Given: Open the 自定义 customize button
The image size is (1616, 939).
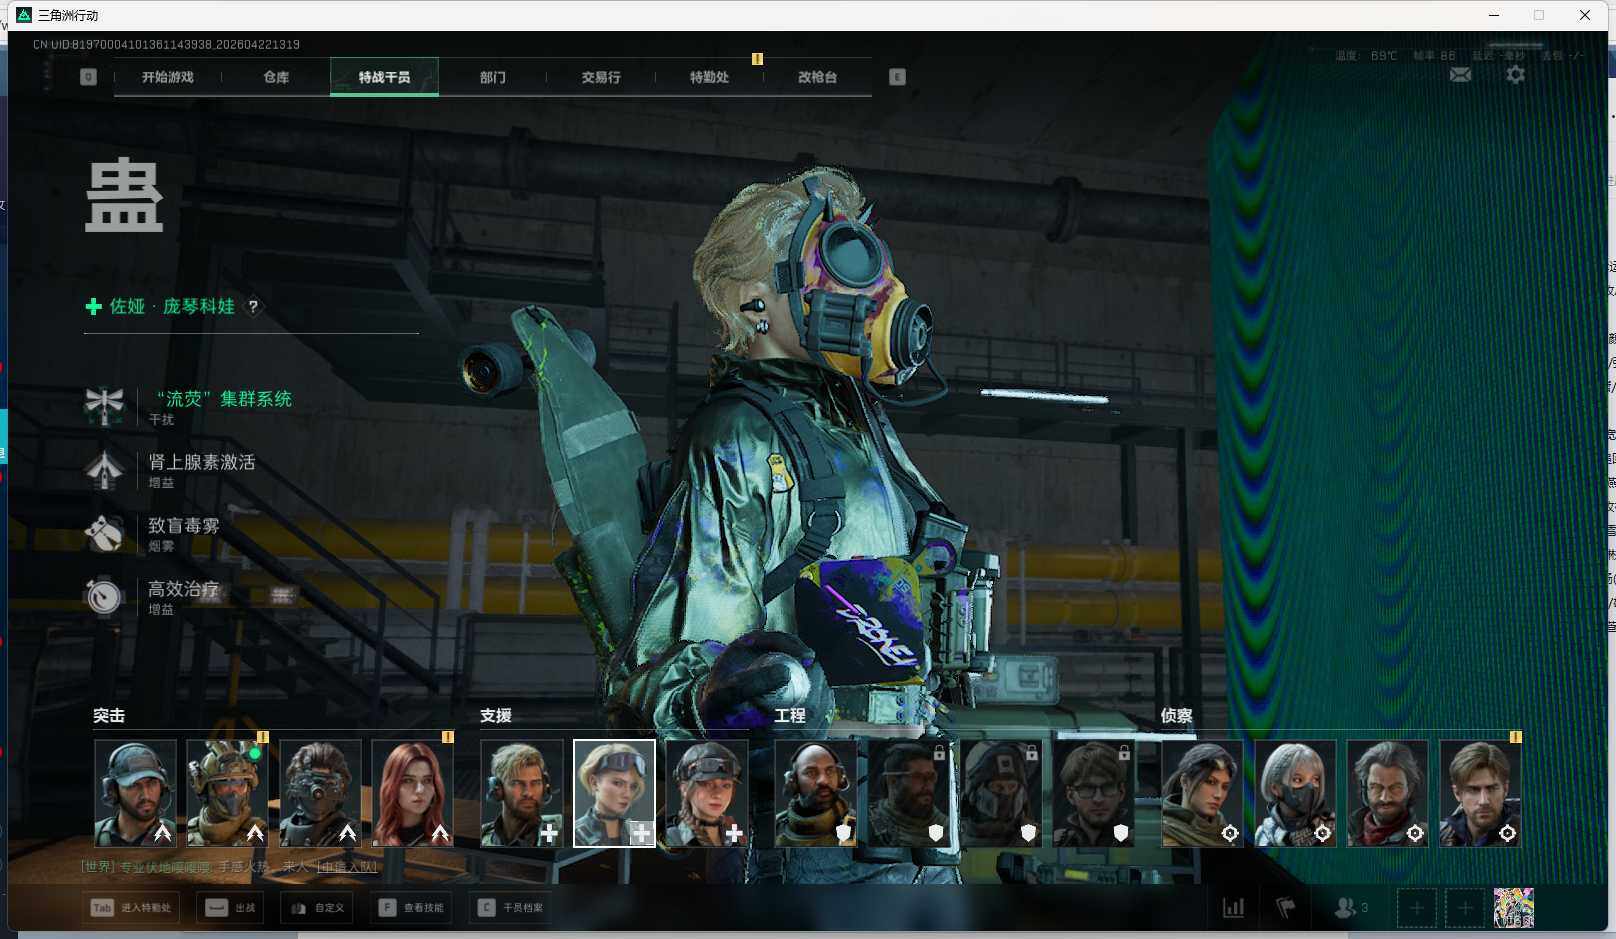Looking at the screenshot, I should (317, 908).
